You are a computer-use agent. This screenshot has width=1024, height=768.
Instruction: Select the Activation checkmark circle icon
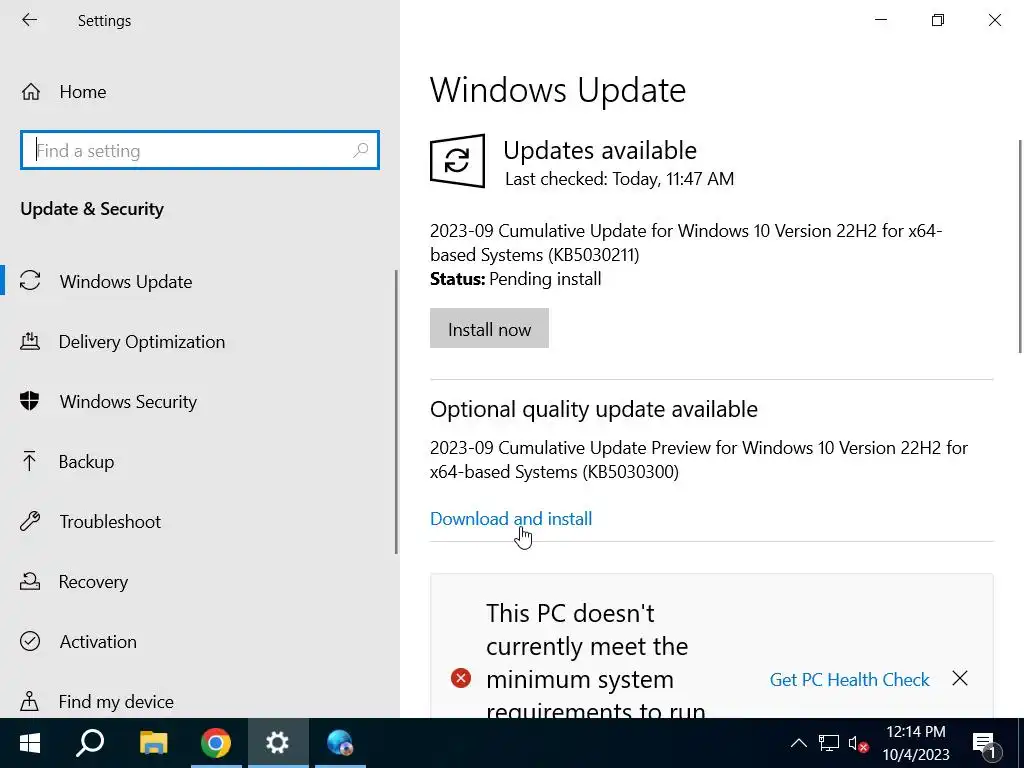tap(30, 641)
